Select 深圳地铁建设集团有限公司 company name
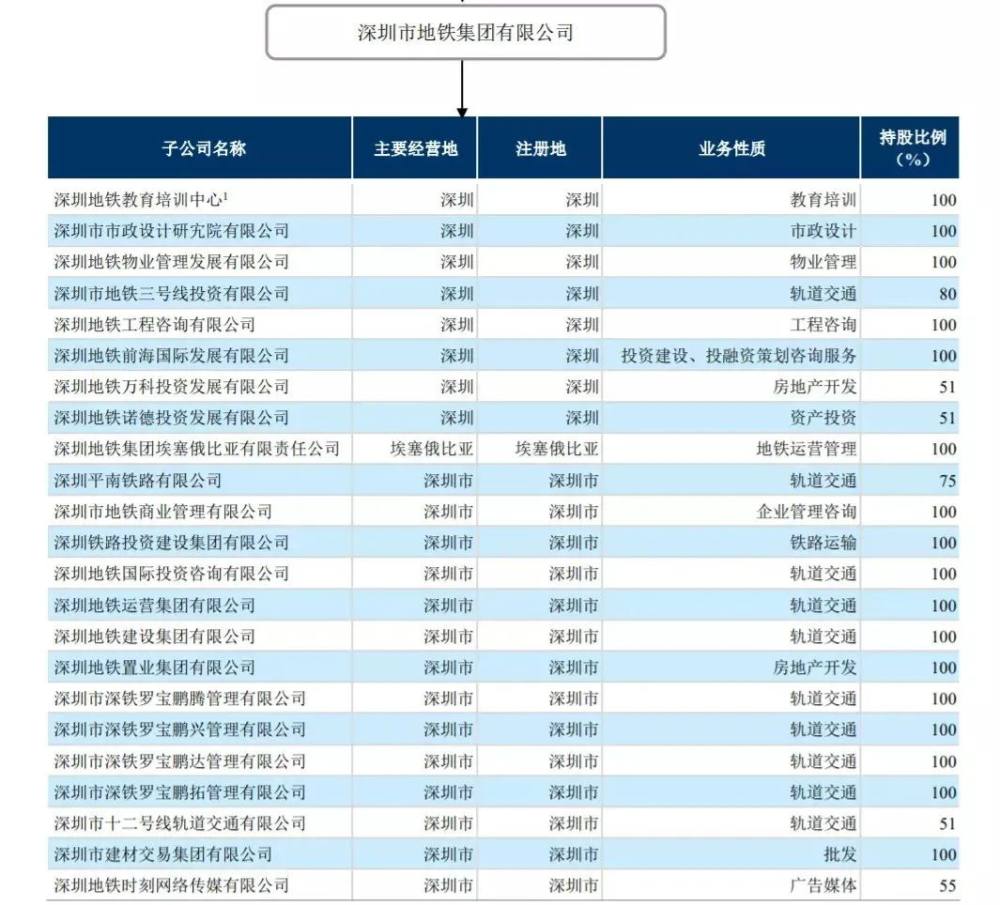This screenshot has width=1000, height=905. (154, 636)
